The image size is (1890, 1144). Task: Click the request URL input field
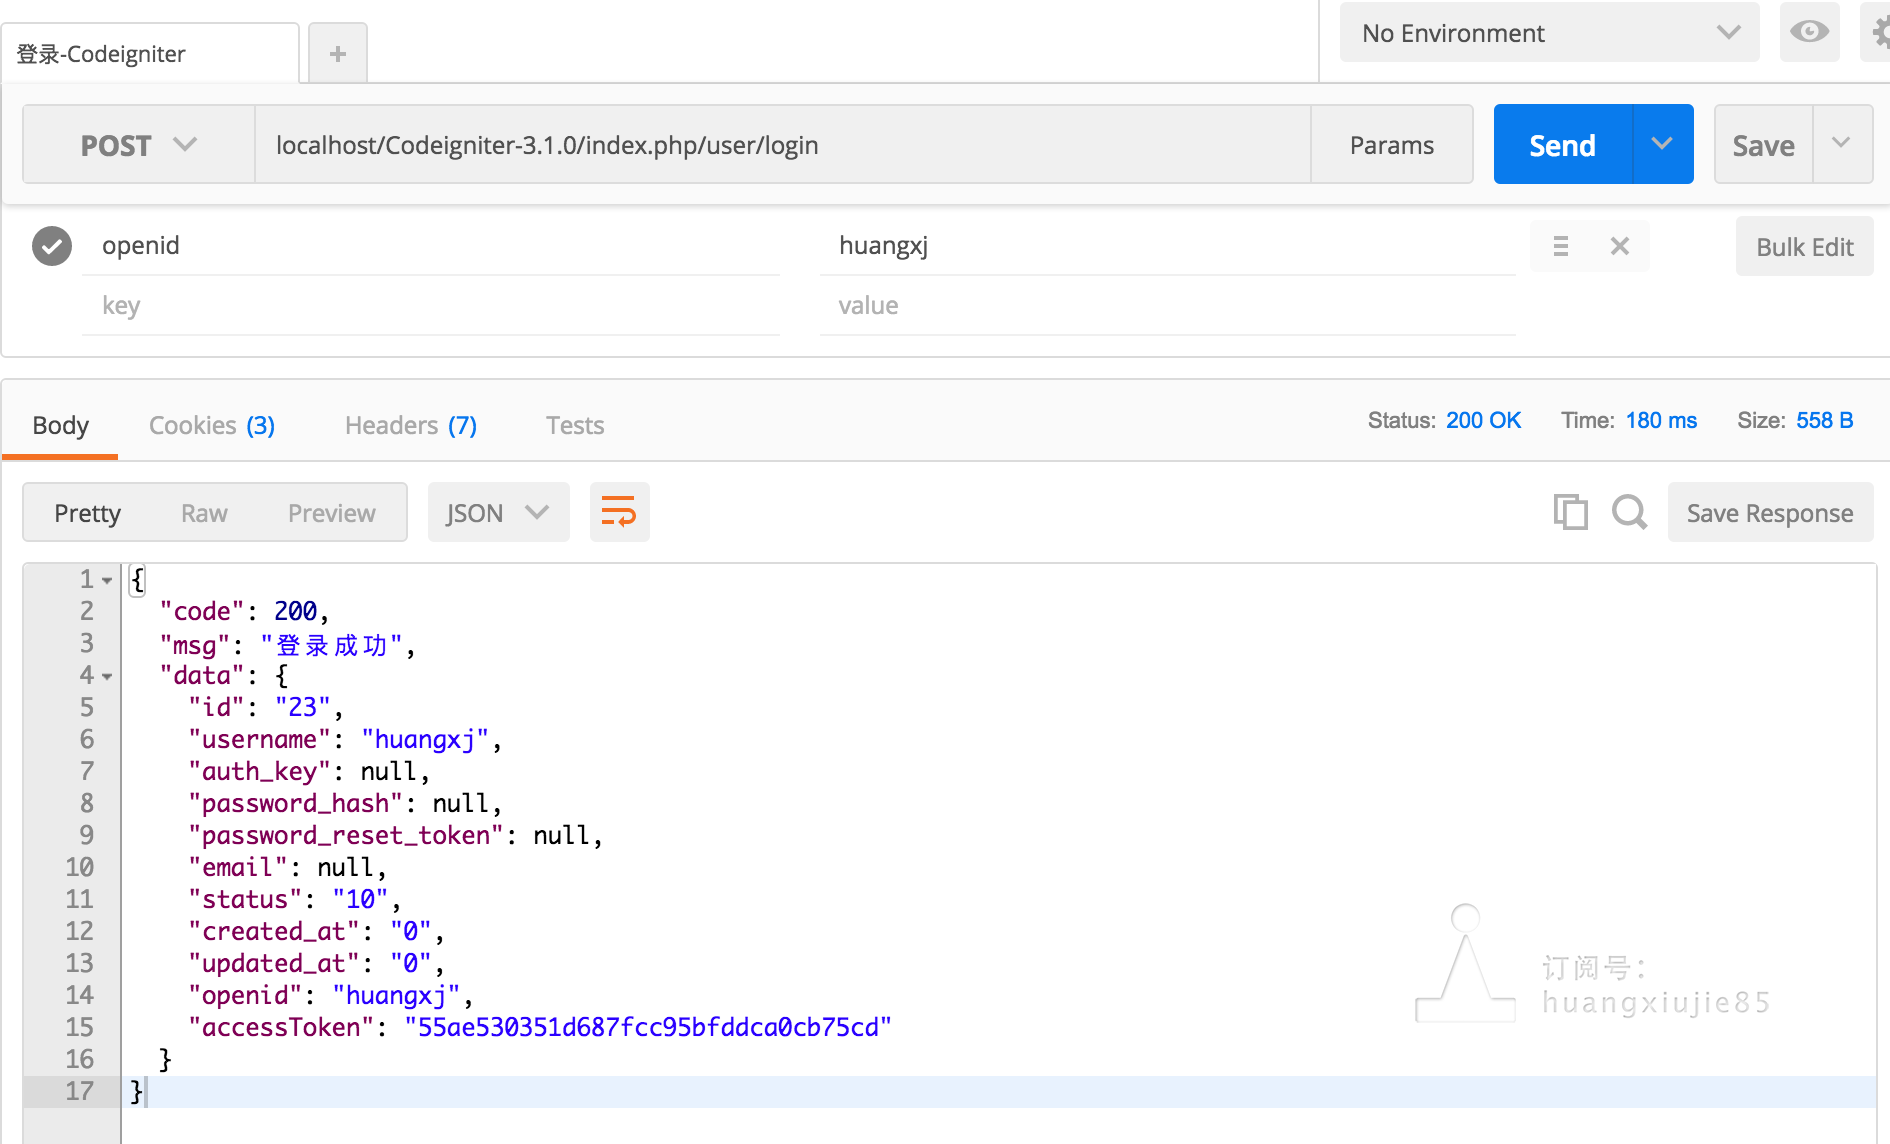[780, 145]
